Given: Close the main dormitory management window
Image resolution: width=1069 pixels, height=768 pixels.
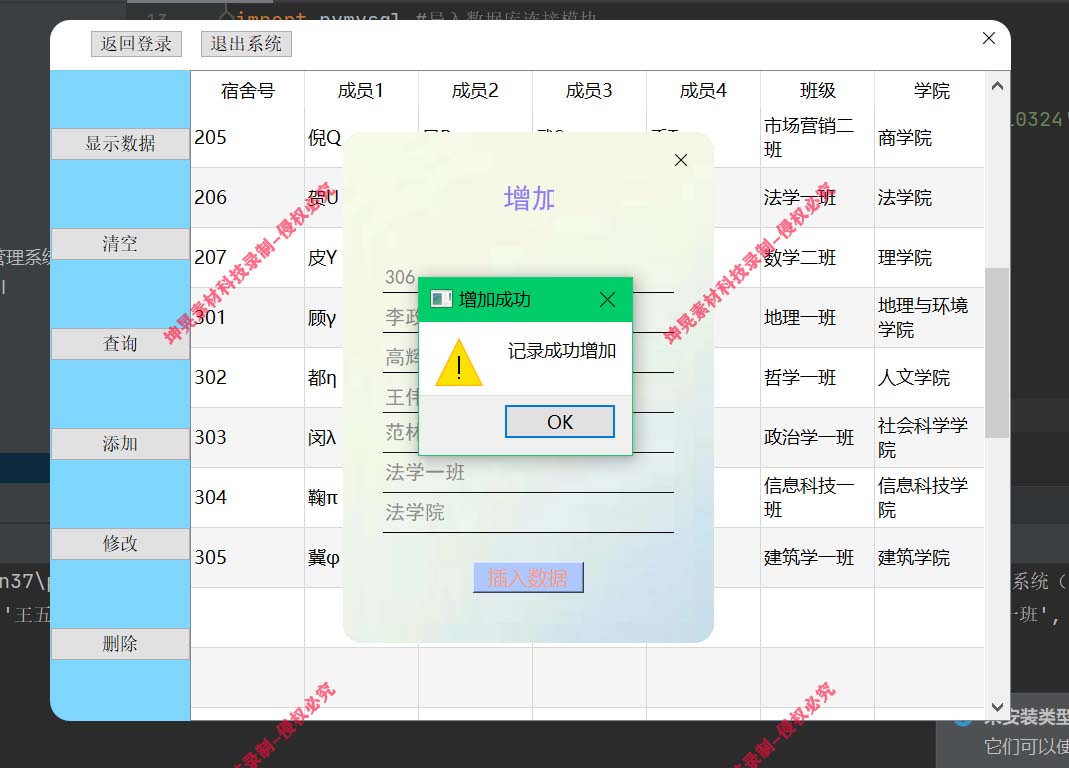Looking at the screenshot, I should pyautogui.click(x=989, y=38).
